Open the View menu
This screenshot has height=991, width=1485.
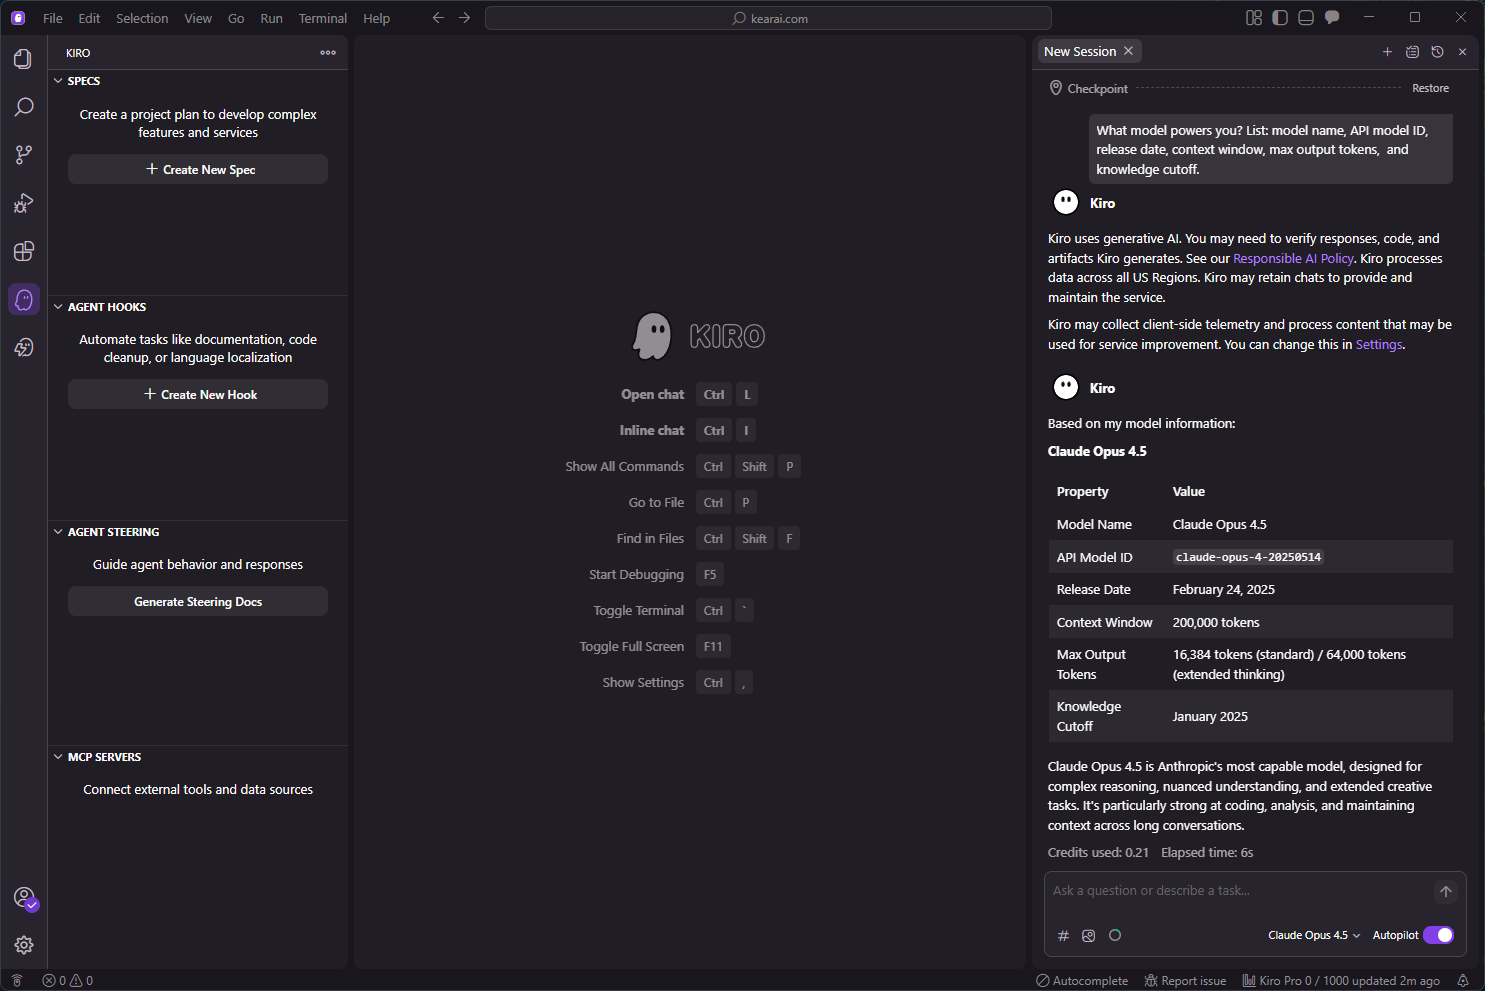[198, 18]
